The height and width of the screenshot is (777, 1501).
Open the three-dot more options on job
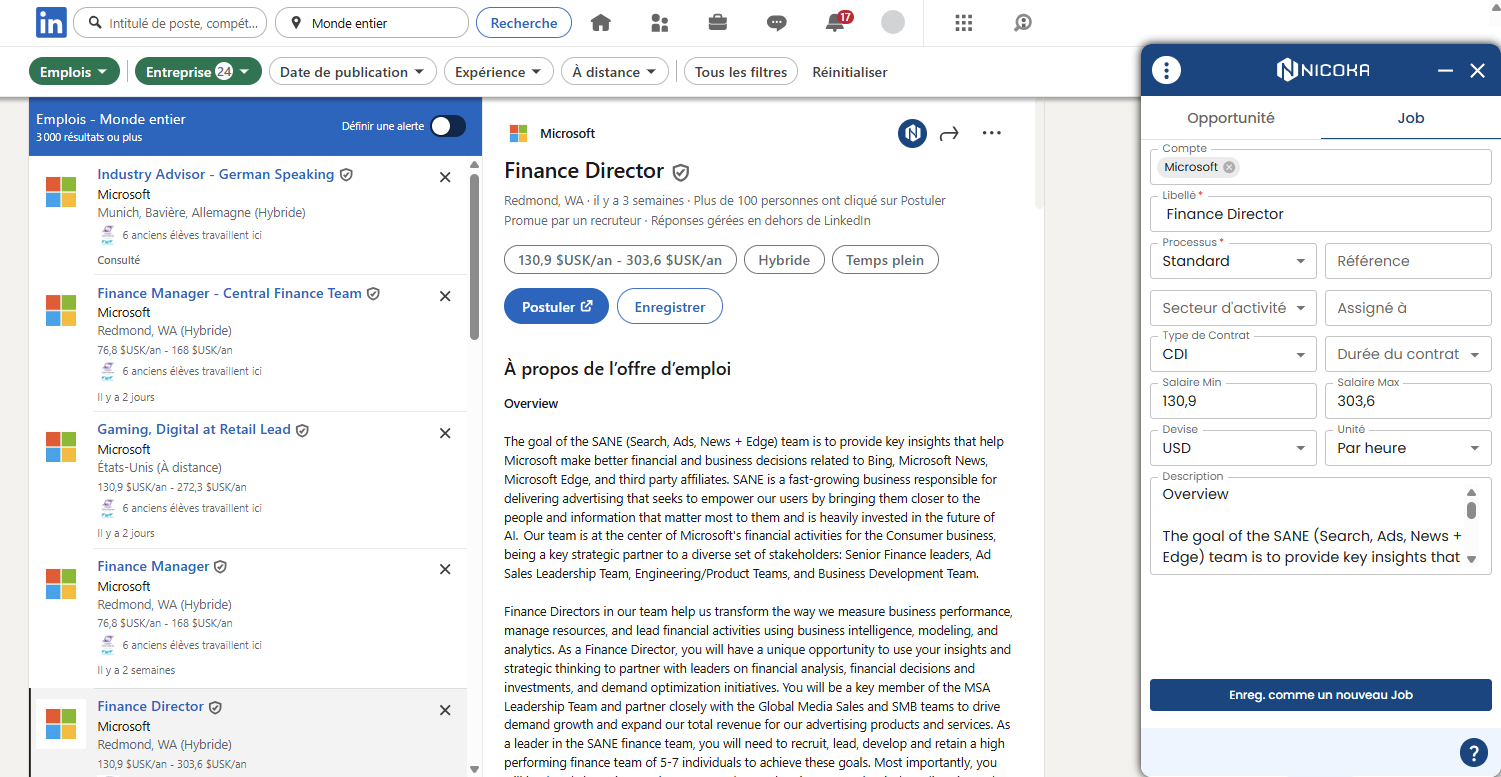[991, 133]
